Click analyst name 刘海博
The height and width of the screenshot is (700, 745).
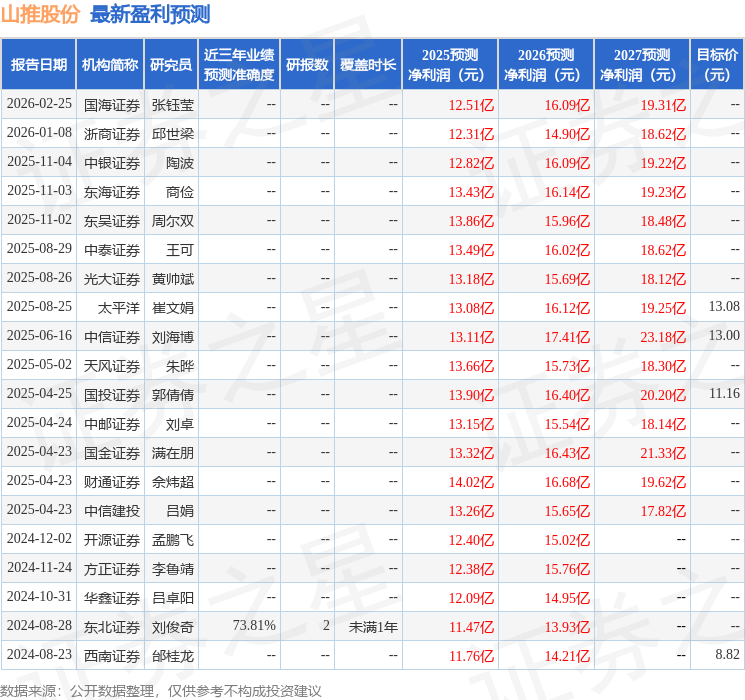172,337
